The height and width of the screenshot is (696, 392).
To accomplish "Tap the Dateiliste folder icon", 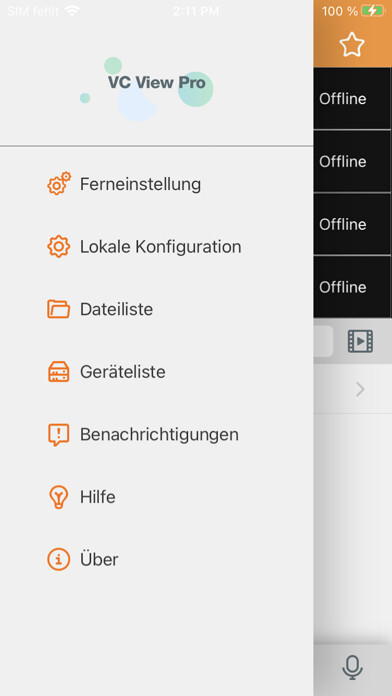I will click(x=59, y=309).
